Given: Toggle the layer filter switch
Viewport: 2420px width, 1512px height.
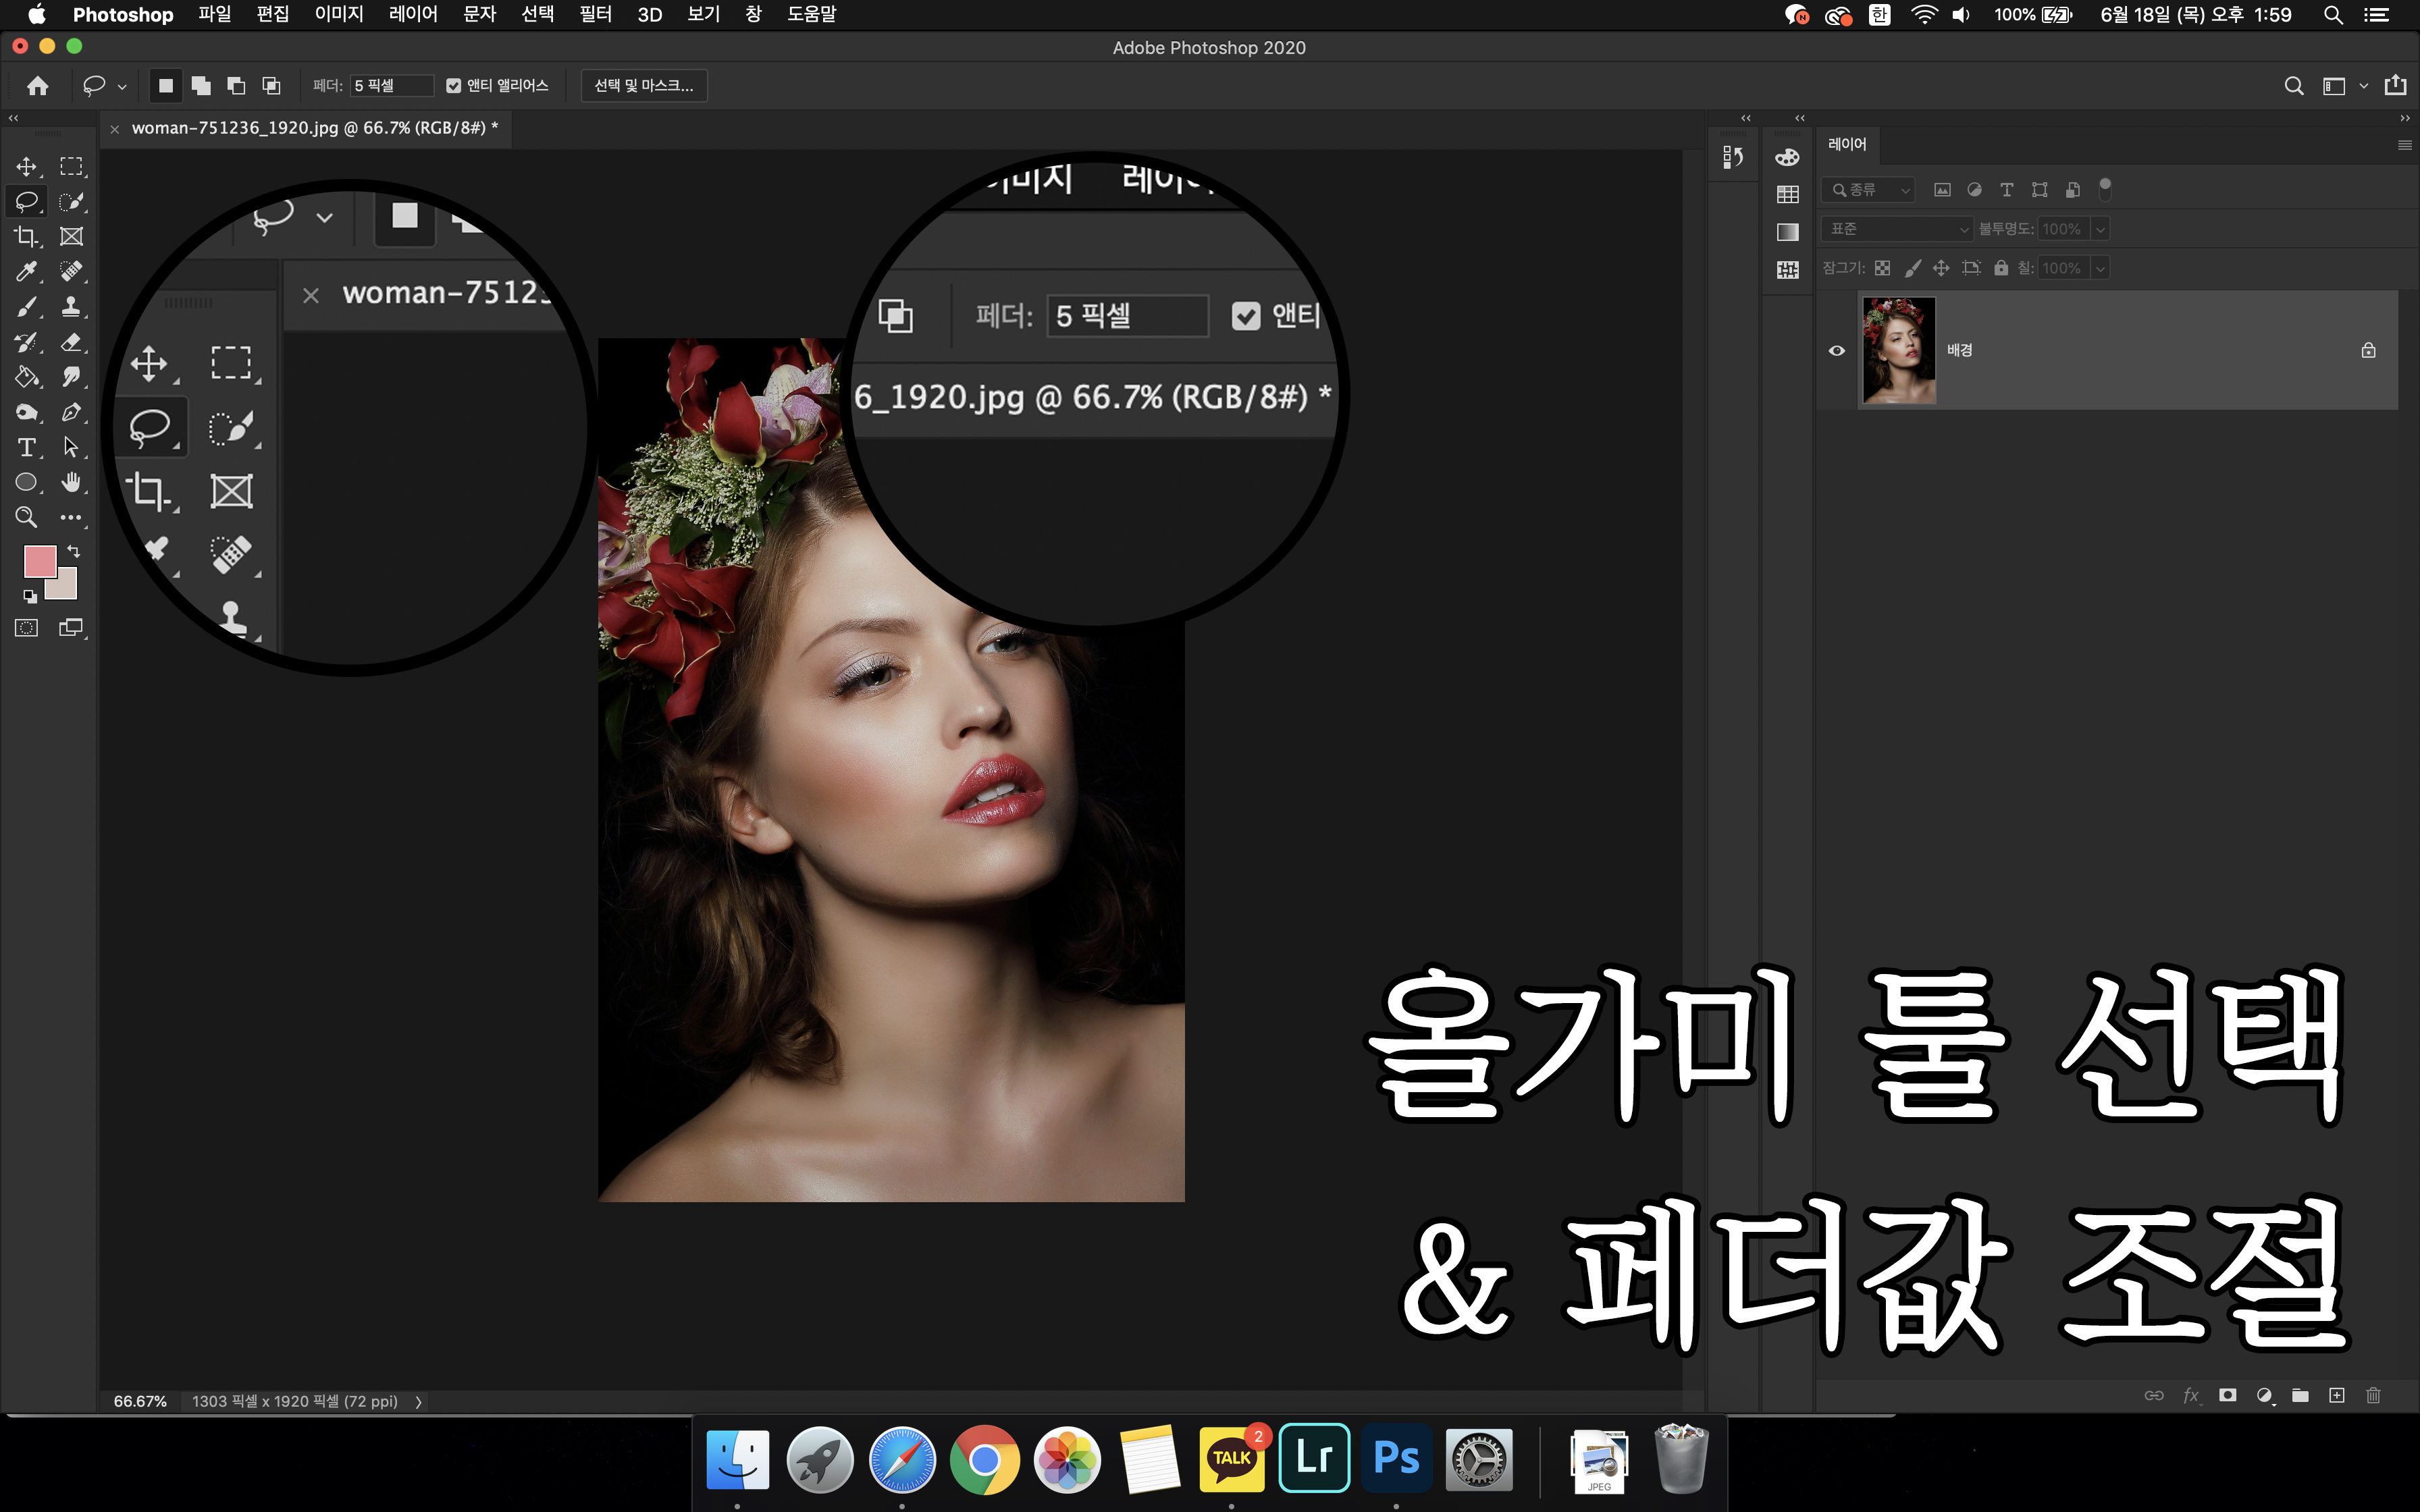Looking at the screenshot, I should pyautogui.click(x=2105, y=189).
